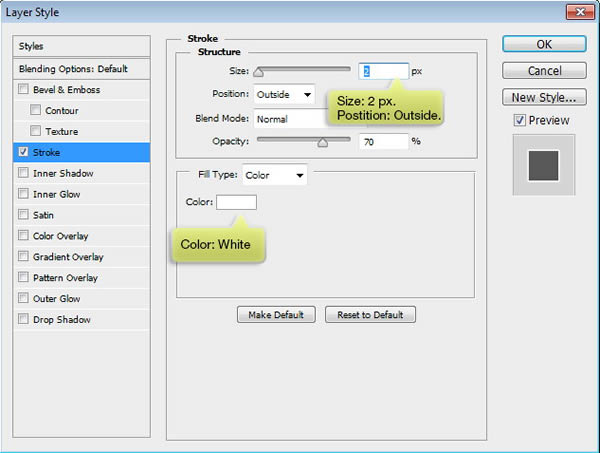Check the Drop Shadow checkbox

(23, 320)
